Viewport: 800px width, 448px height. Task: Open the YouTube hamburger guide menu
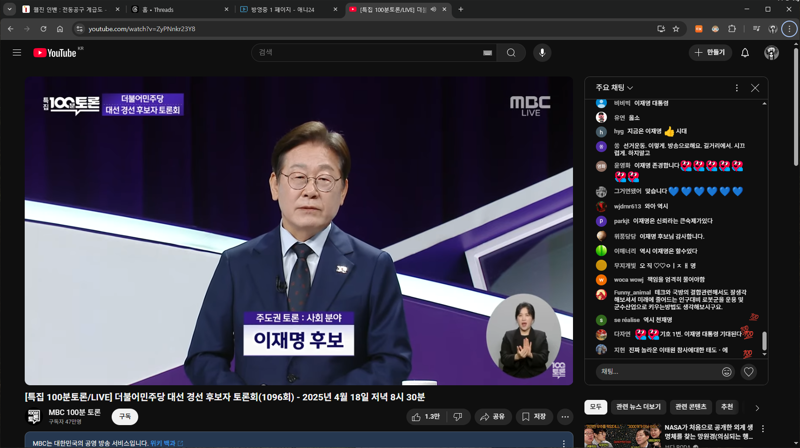pos(17,53)
